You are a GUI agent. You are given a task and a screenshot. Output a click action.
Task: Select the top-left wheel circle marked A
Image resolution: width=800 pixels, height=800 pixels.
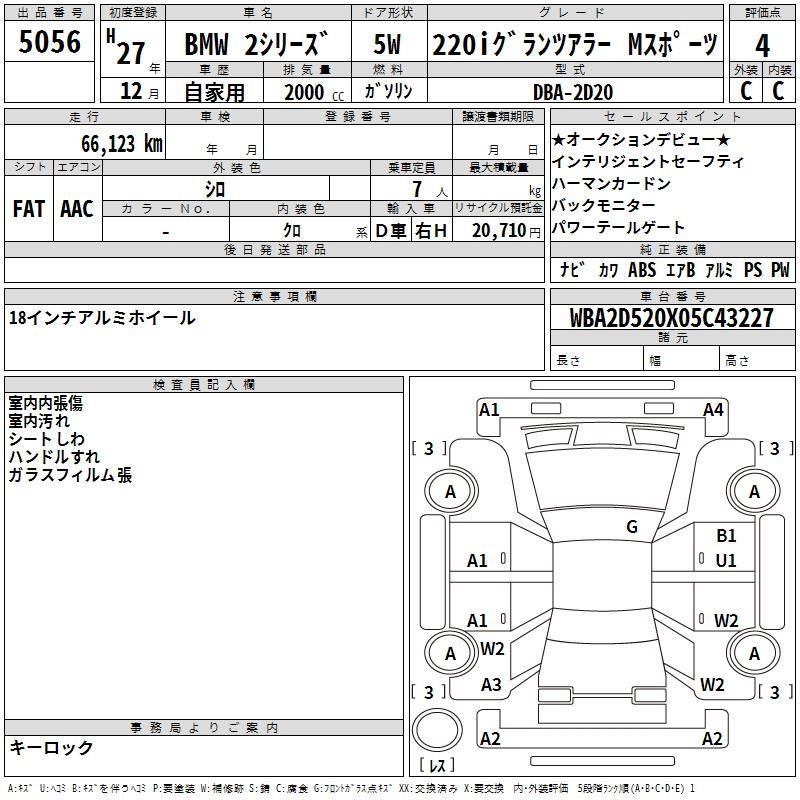pyautogui.click(x=450, y=491)
